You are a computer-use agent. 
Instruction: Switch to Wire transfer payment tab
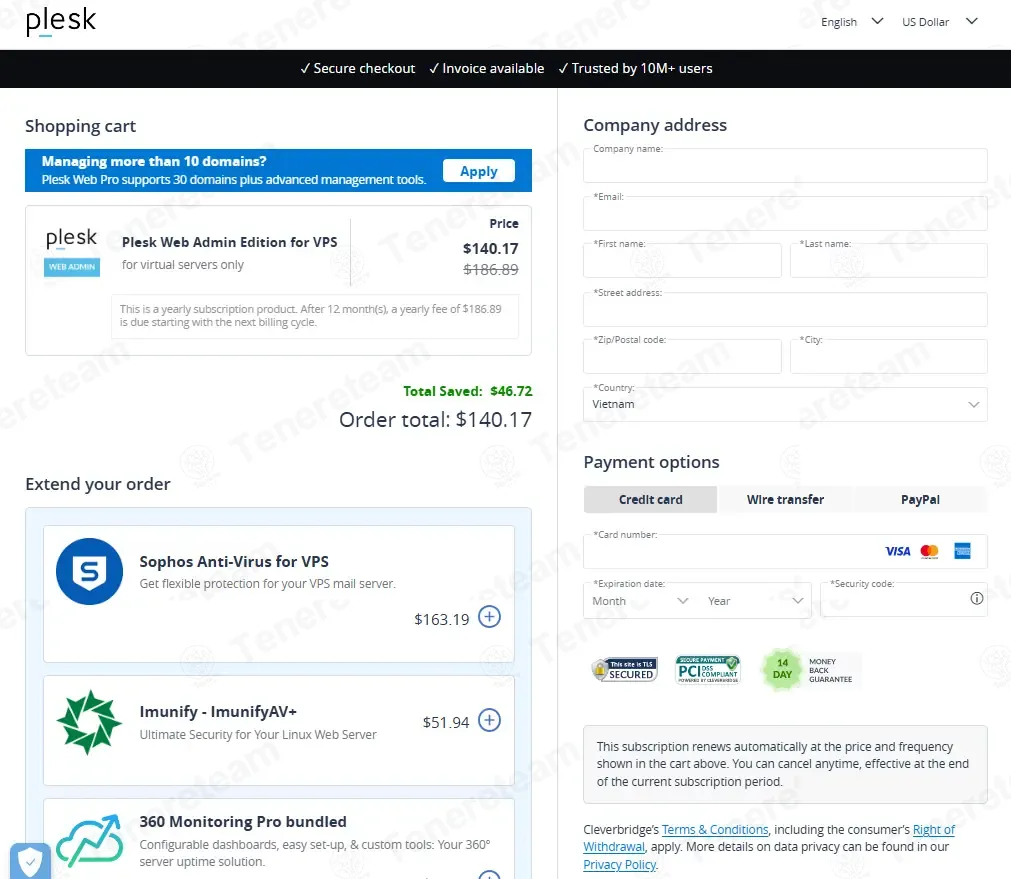click(785, 500)
